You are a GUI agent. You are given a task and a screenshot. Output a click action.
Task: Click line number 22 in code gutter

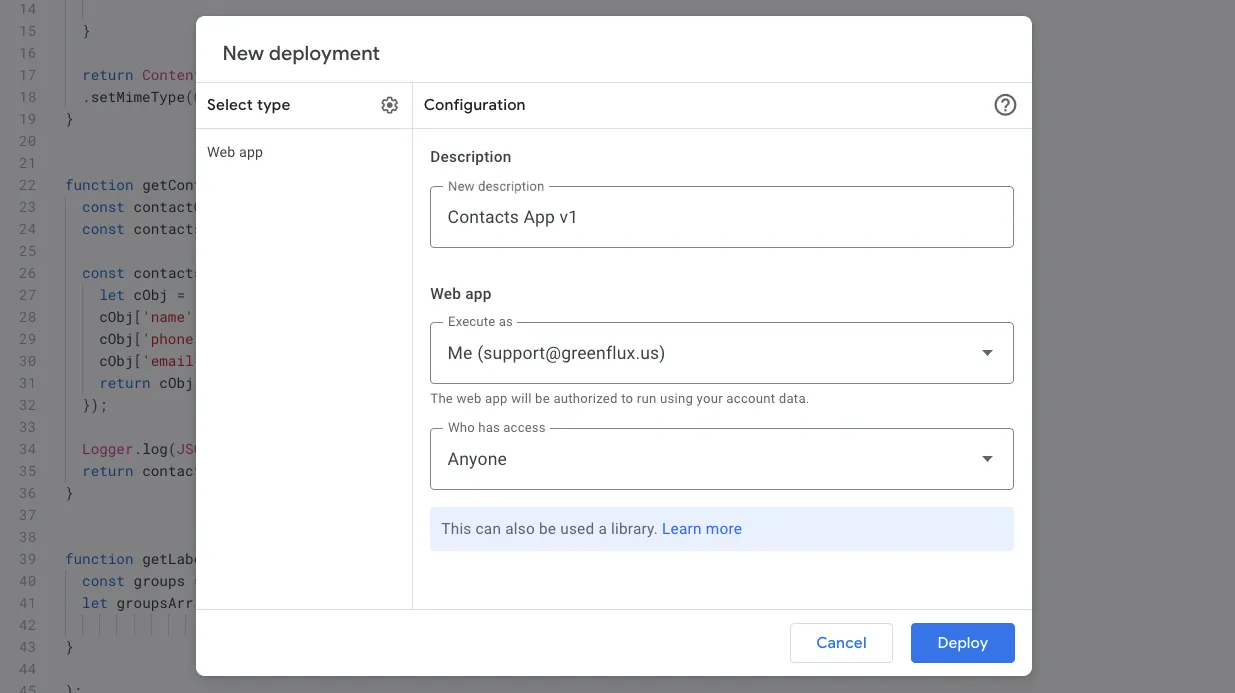(27, 185)
